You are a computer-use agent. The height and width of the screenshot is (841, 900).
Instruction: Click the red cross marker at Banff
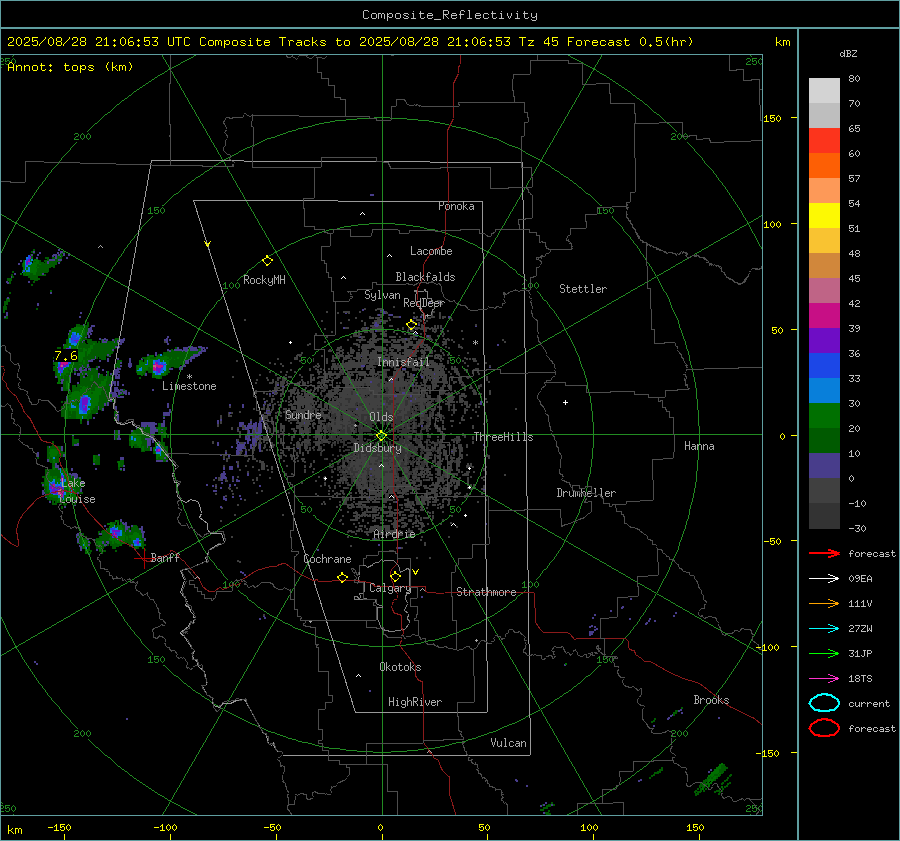[x=143, y=558]
